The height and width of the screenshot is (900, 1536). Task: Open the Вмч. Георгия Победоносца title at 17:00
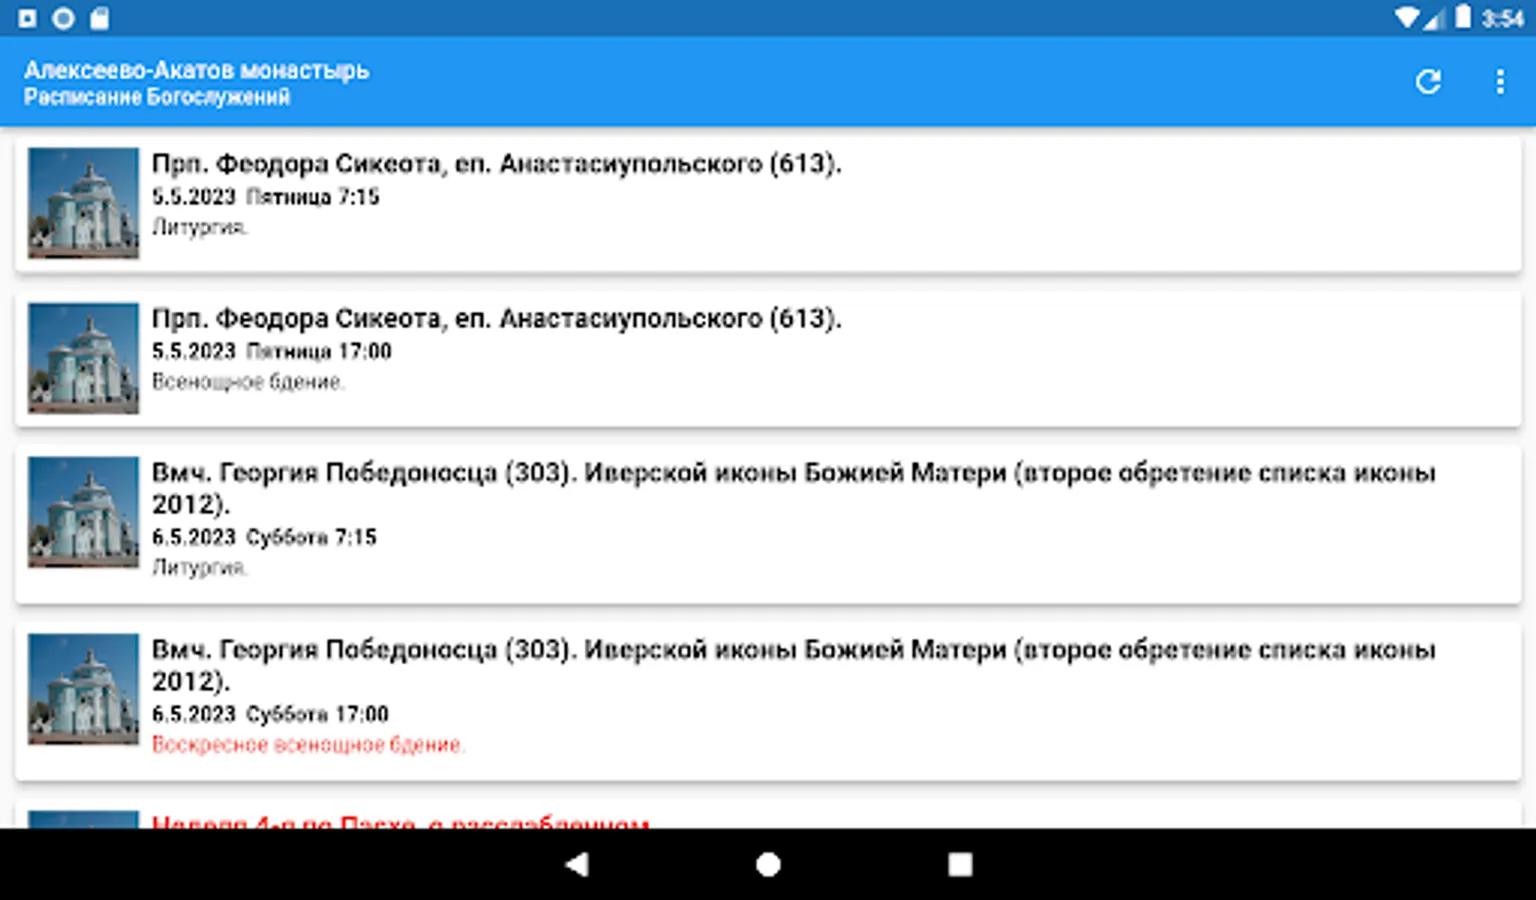(794, 665)
